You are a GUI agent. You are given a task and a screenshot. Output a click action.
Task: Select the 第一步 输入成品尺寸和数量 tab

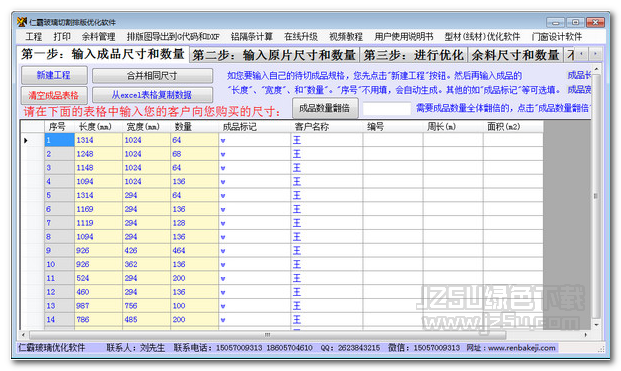103,54
